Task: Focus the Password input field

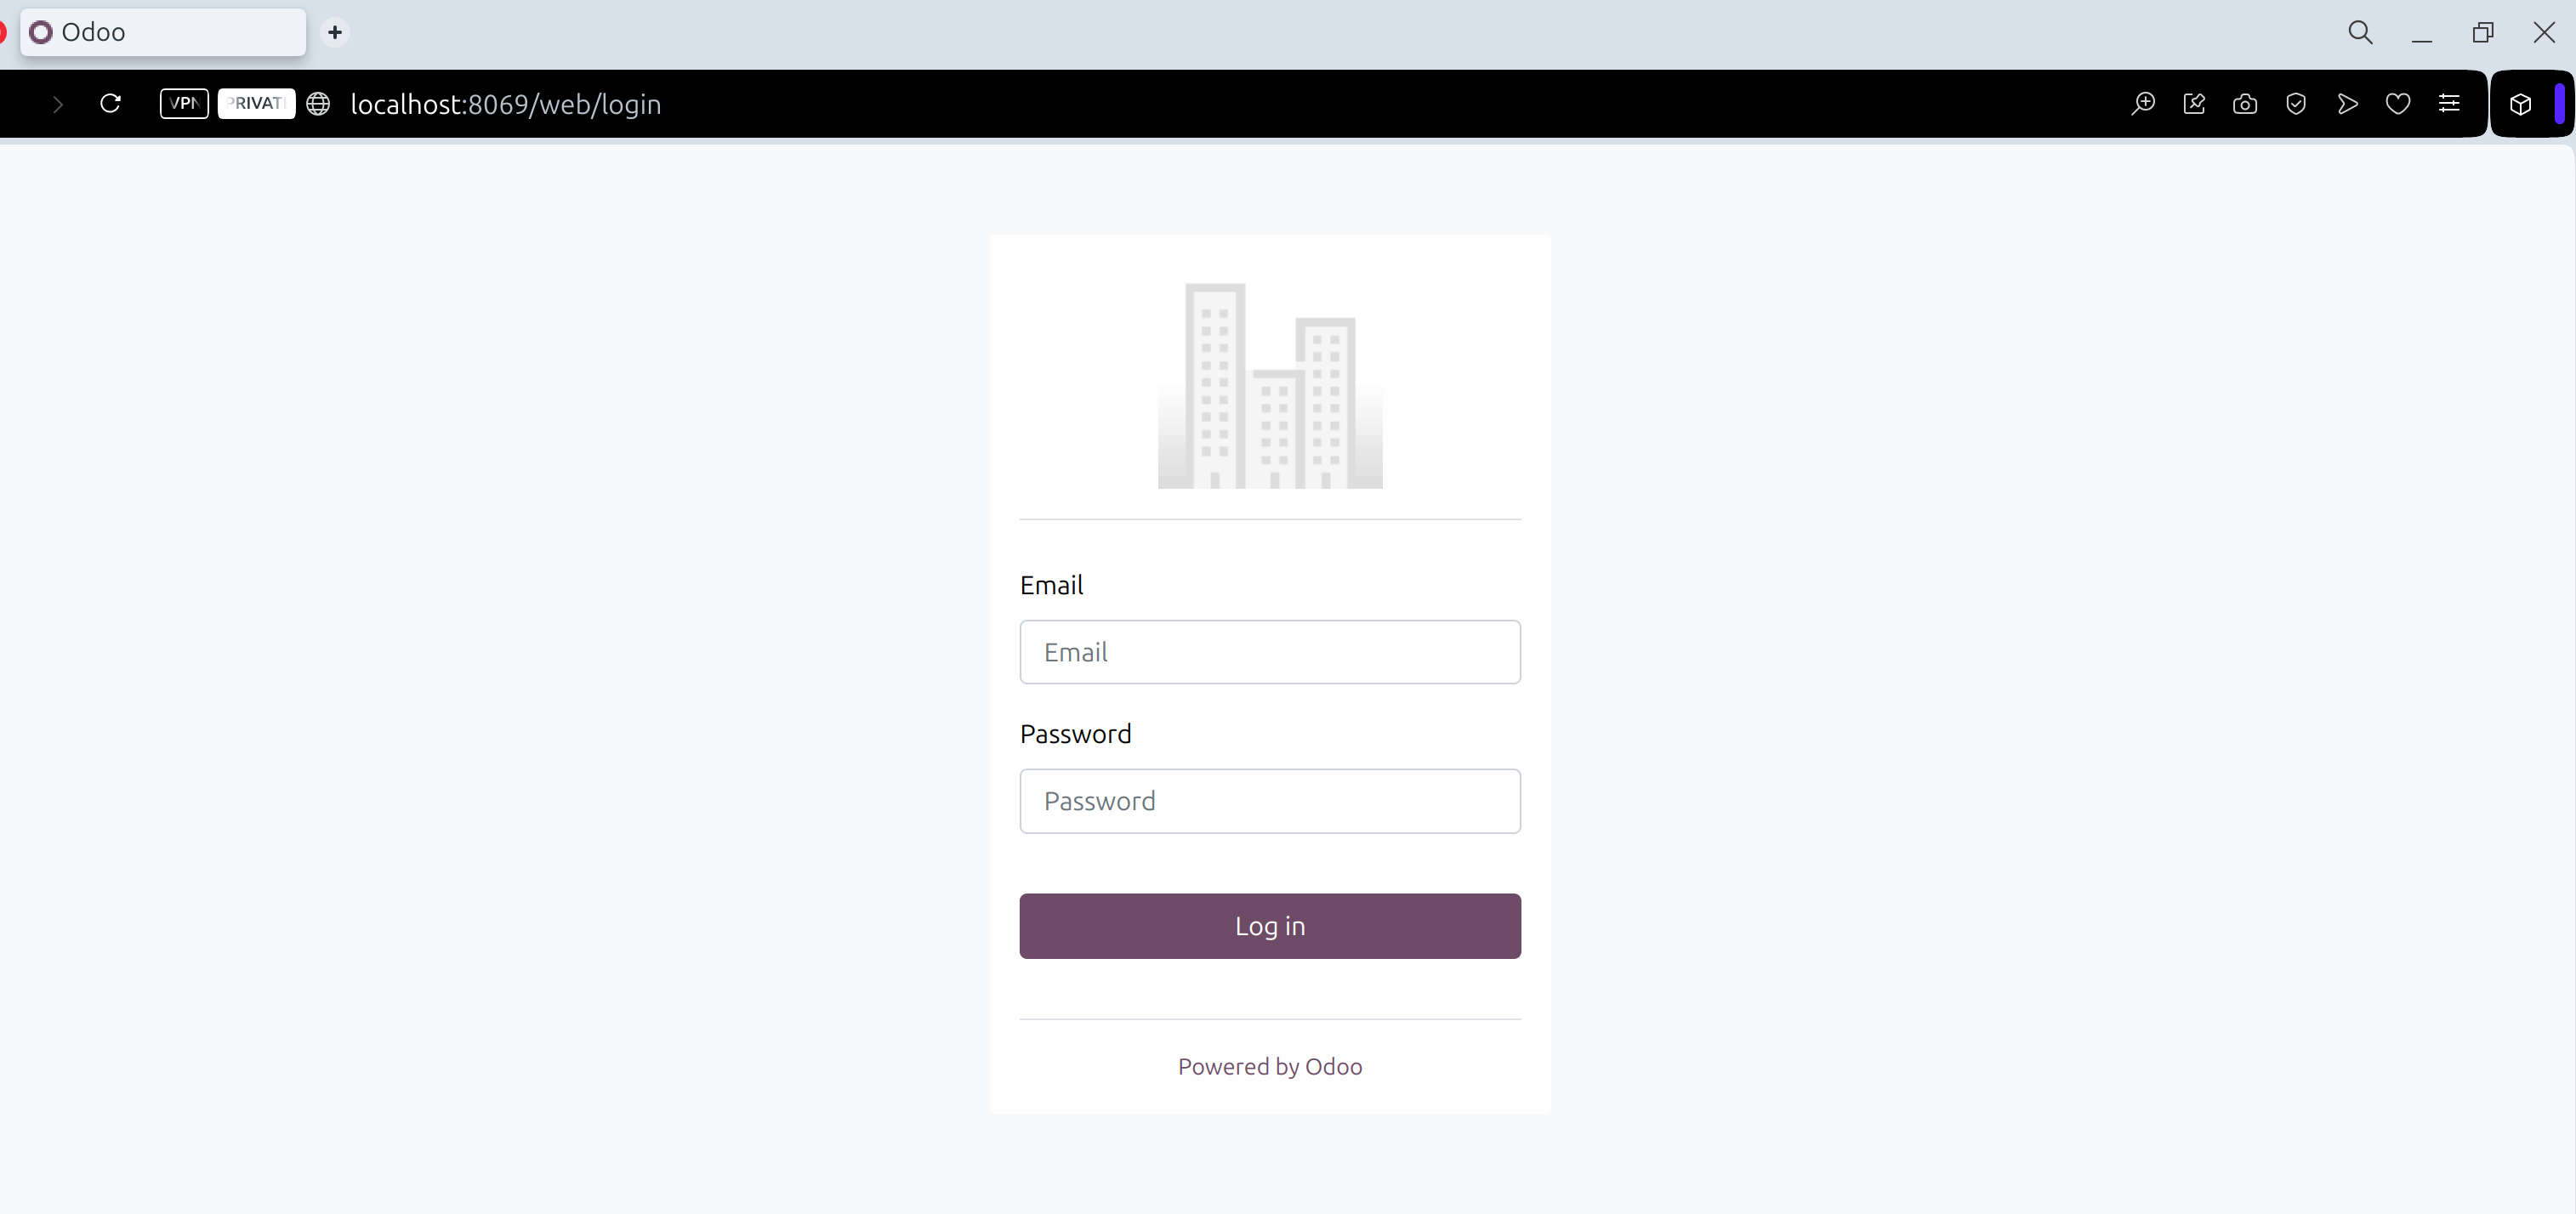Action: [1270, 801]
